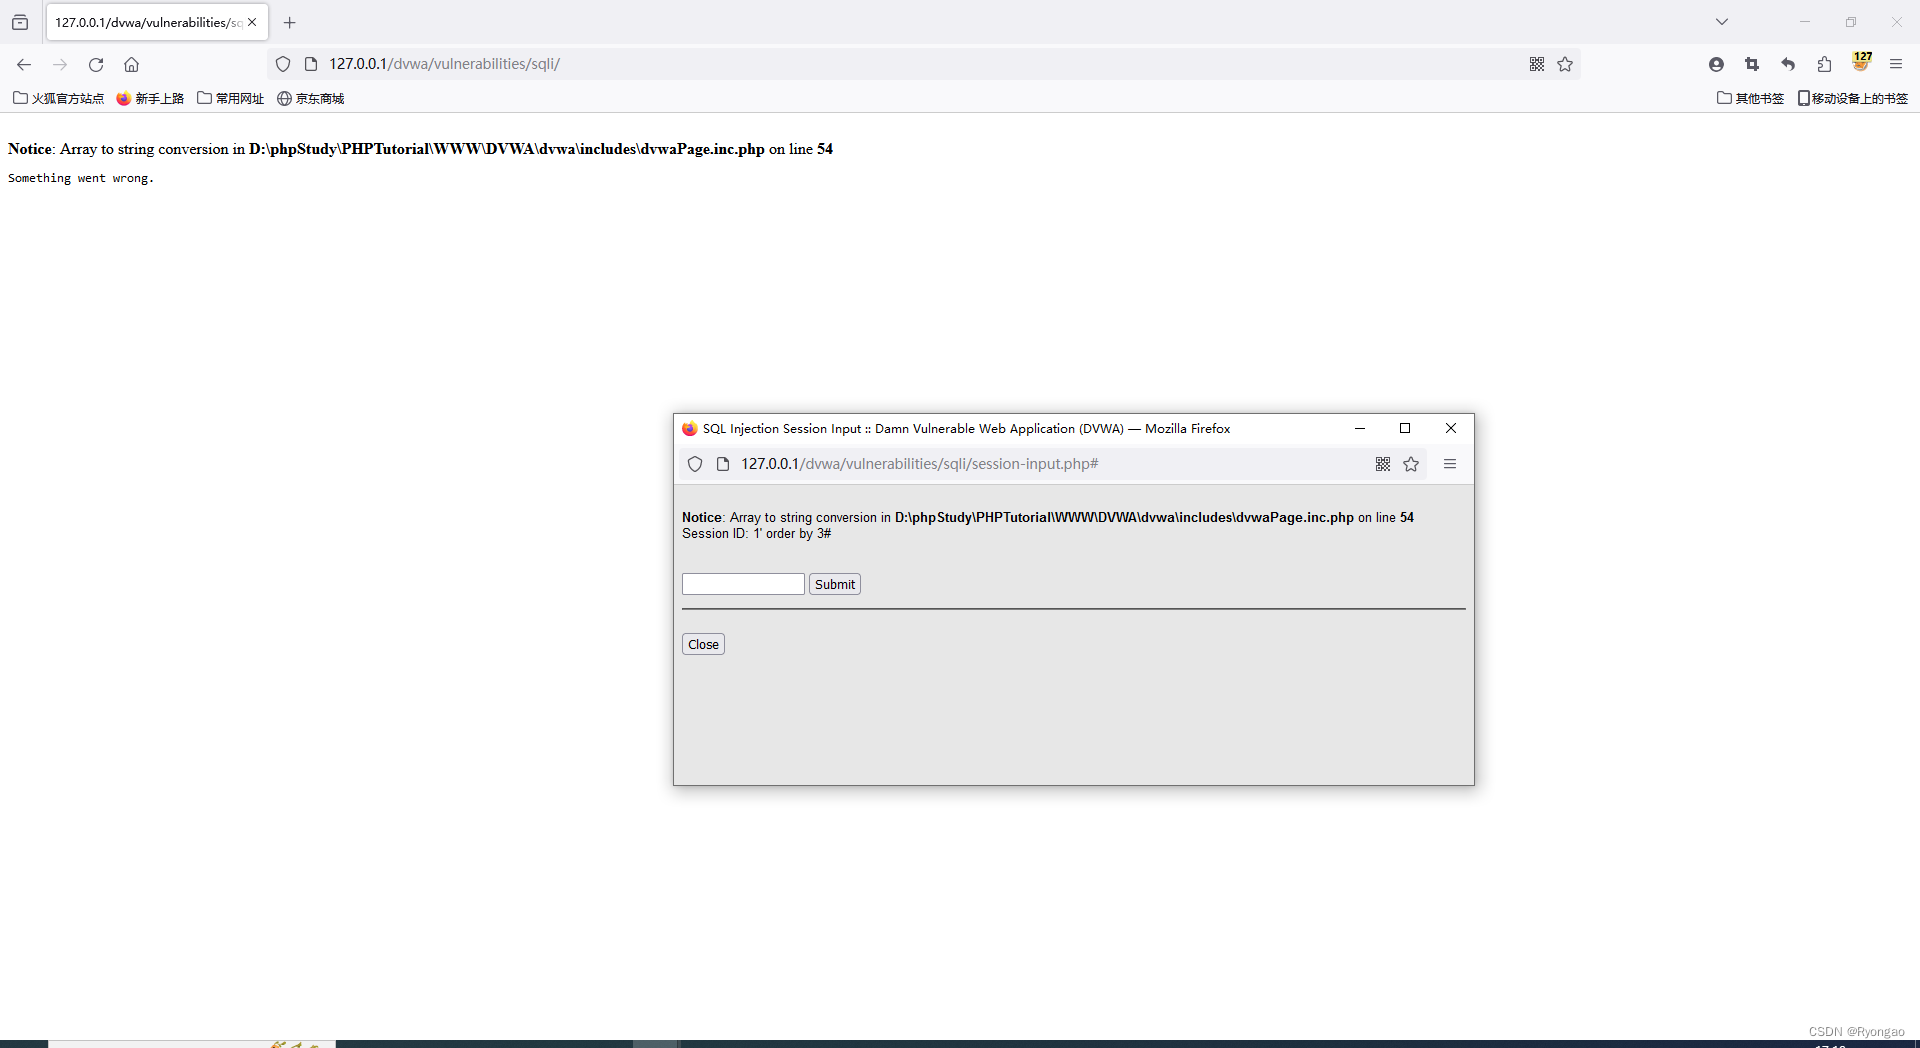1920x1048 pixels.
Task: Open the 火狐官方站点 bookmark folder
Action: pyautogui.click(x=59, y=98)
